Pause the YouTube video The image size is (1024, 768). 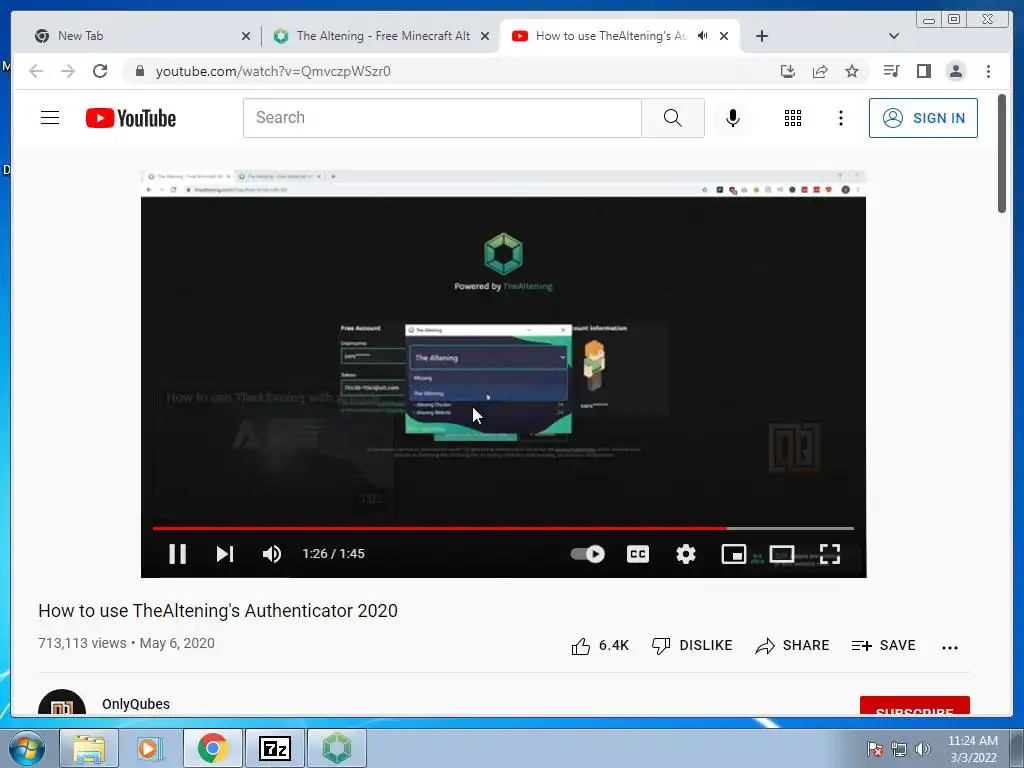pyautogui.click(x=178, y=554)
